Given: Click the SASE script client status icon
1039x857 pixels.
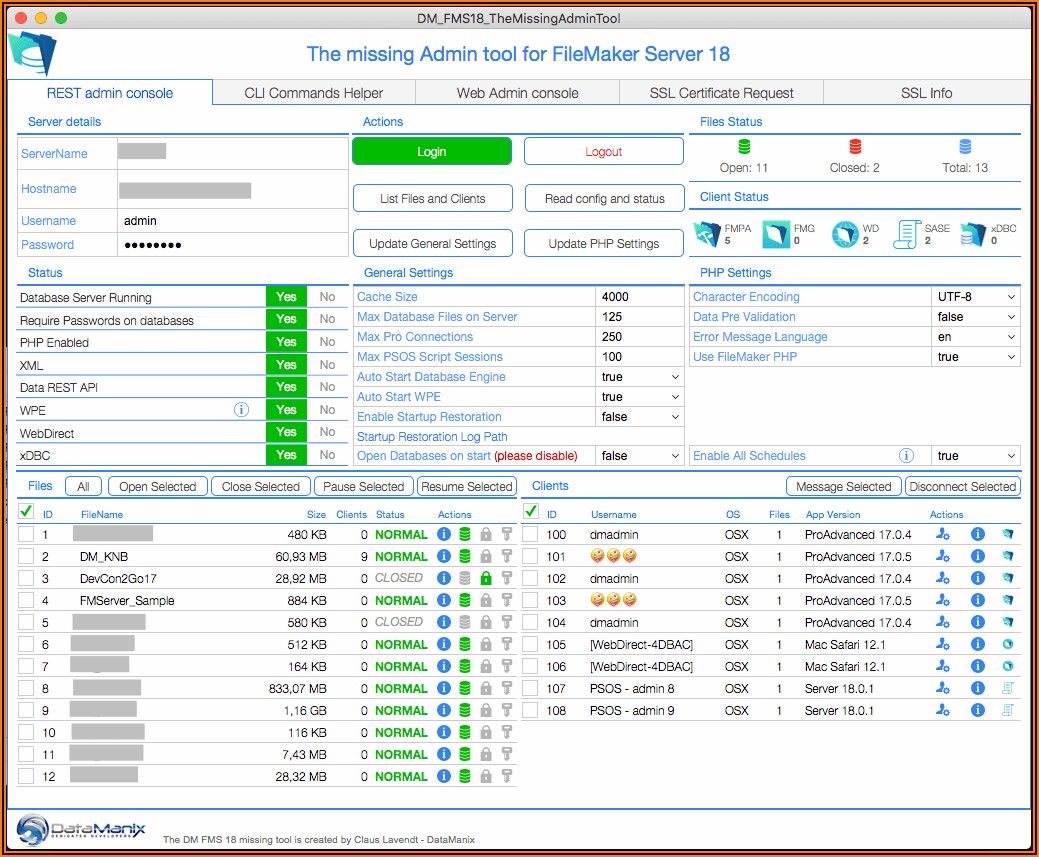Looking at the screenshot, I should point(906,235).
